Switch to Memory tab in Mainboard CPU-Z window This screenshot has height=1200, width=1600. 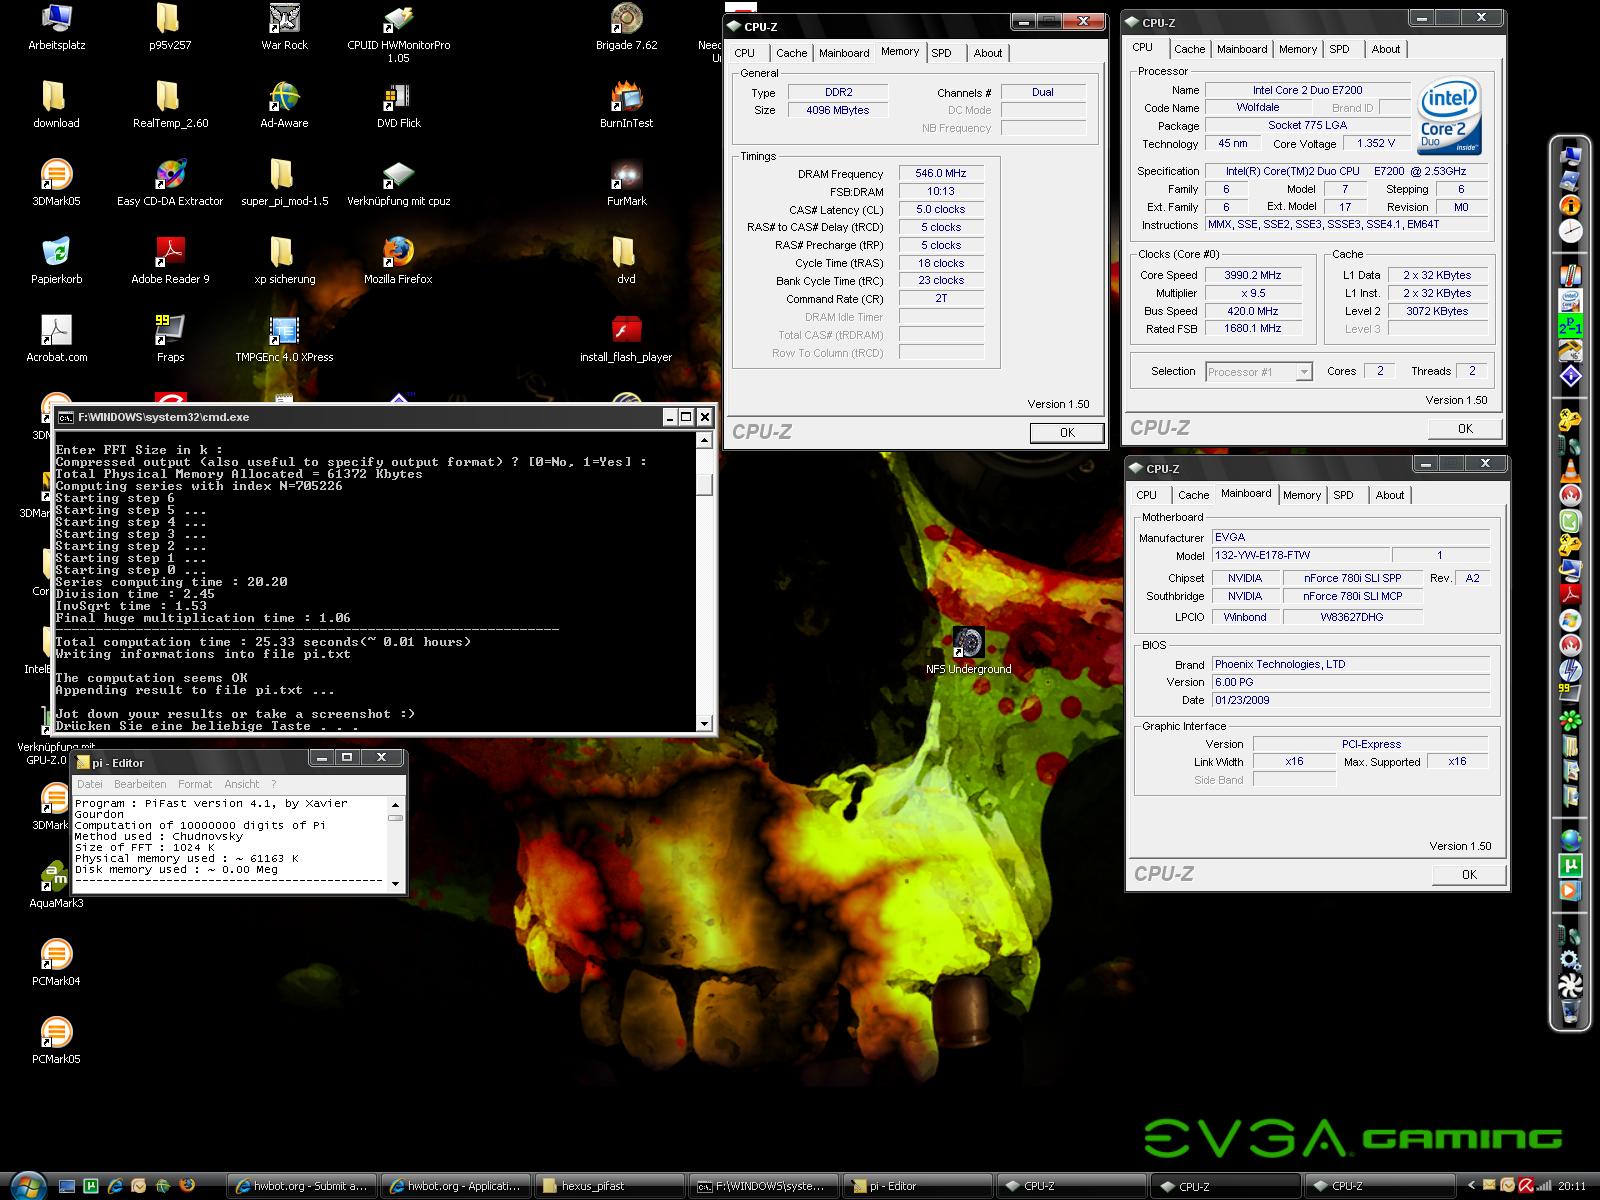coord(1301,495)
